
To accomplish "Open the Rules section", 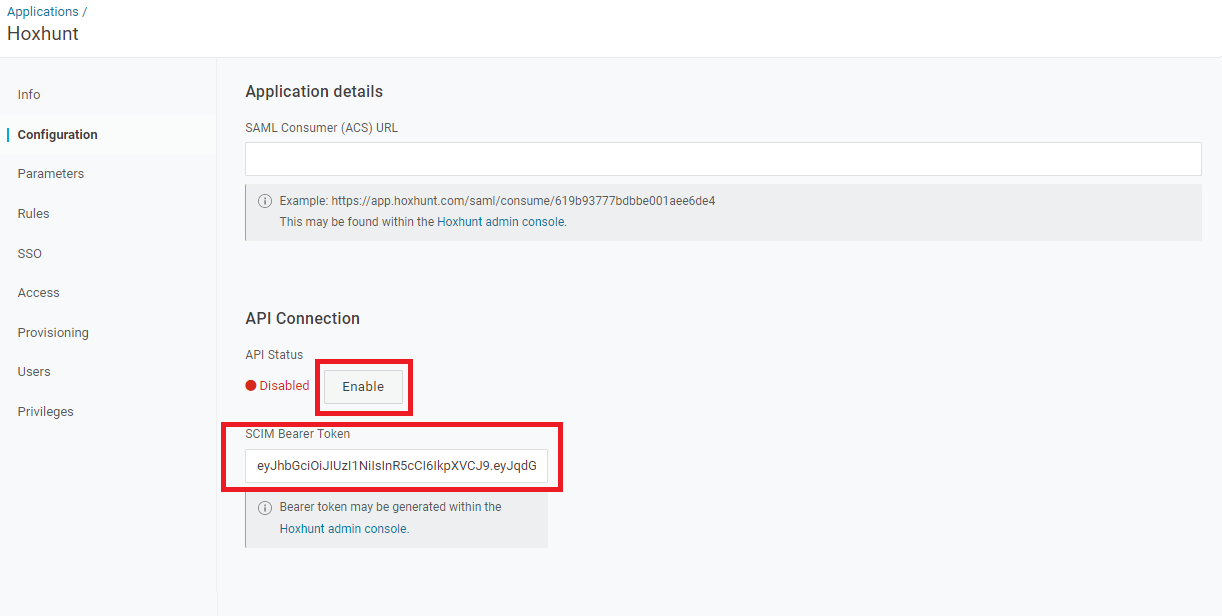I will point(34,214).
